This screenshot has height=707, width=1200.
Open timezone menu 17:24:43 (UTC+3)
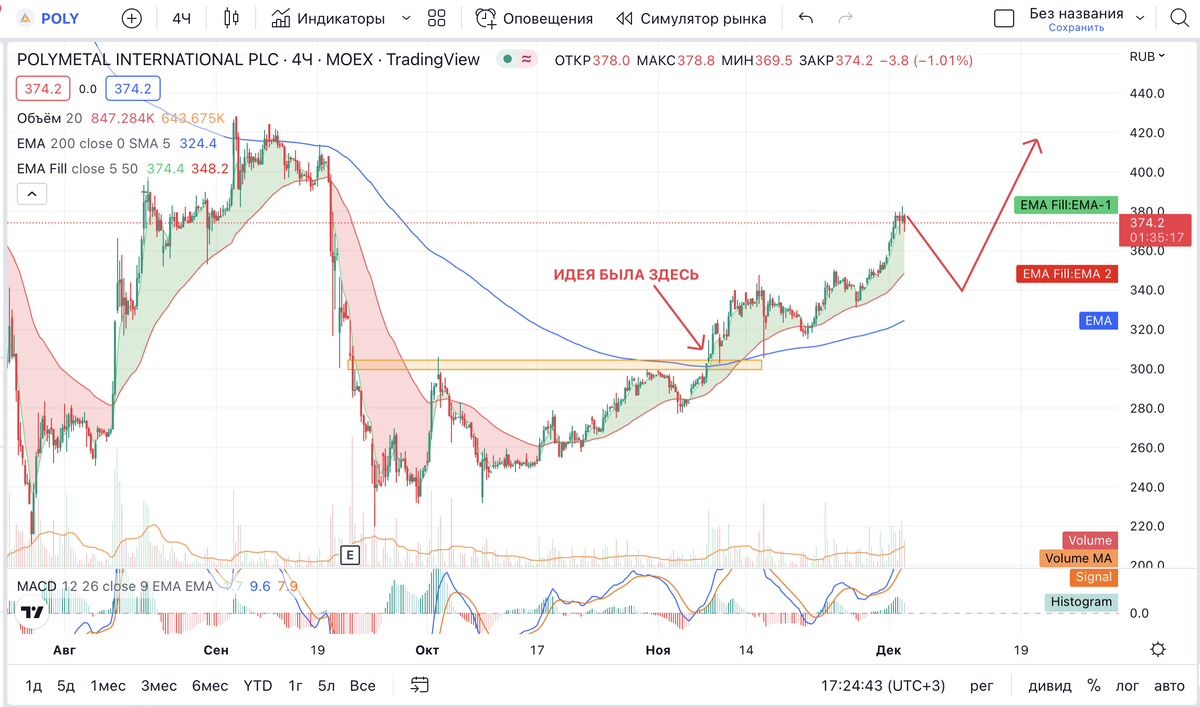(883, 686)
